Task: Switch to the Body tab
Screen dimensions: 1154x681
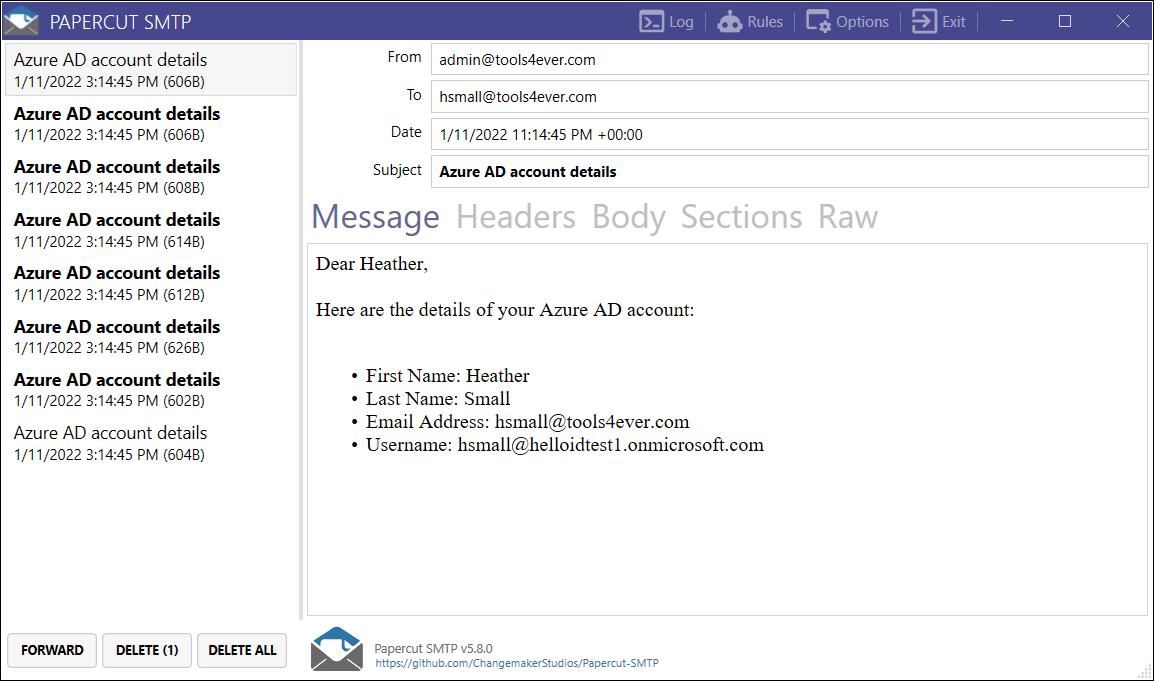Action: pos(628,217)
